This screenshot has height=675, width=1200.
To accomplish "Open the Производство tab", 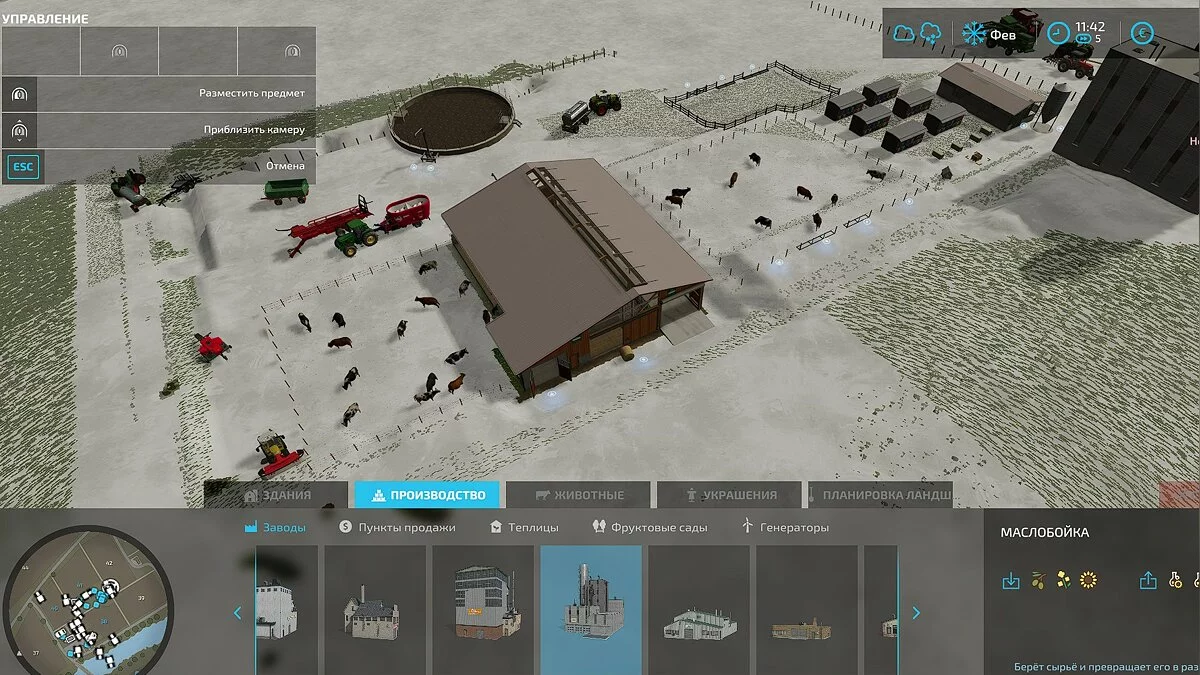I will (x=427, y=495).
